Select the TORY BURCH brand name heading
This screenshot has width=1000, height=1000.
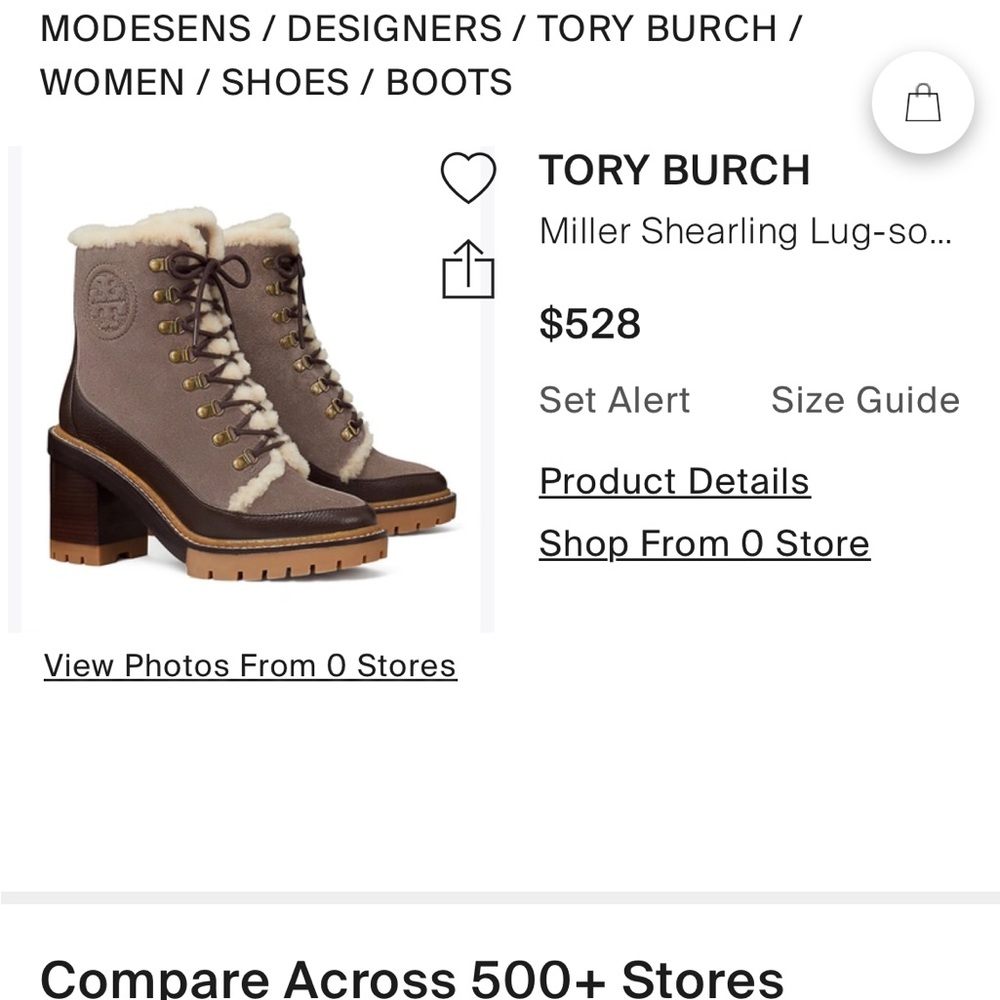coord(673,170)
